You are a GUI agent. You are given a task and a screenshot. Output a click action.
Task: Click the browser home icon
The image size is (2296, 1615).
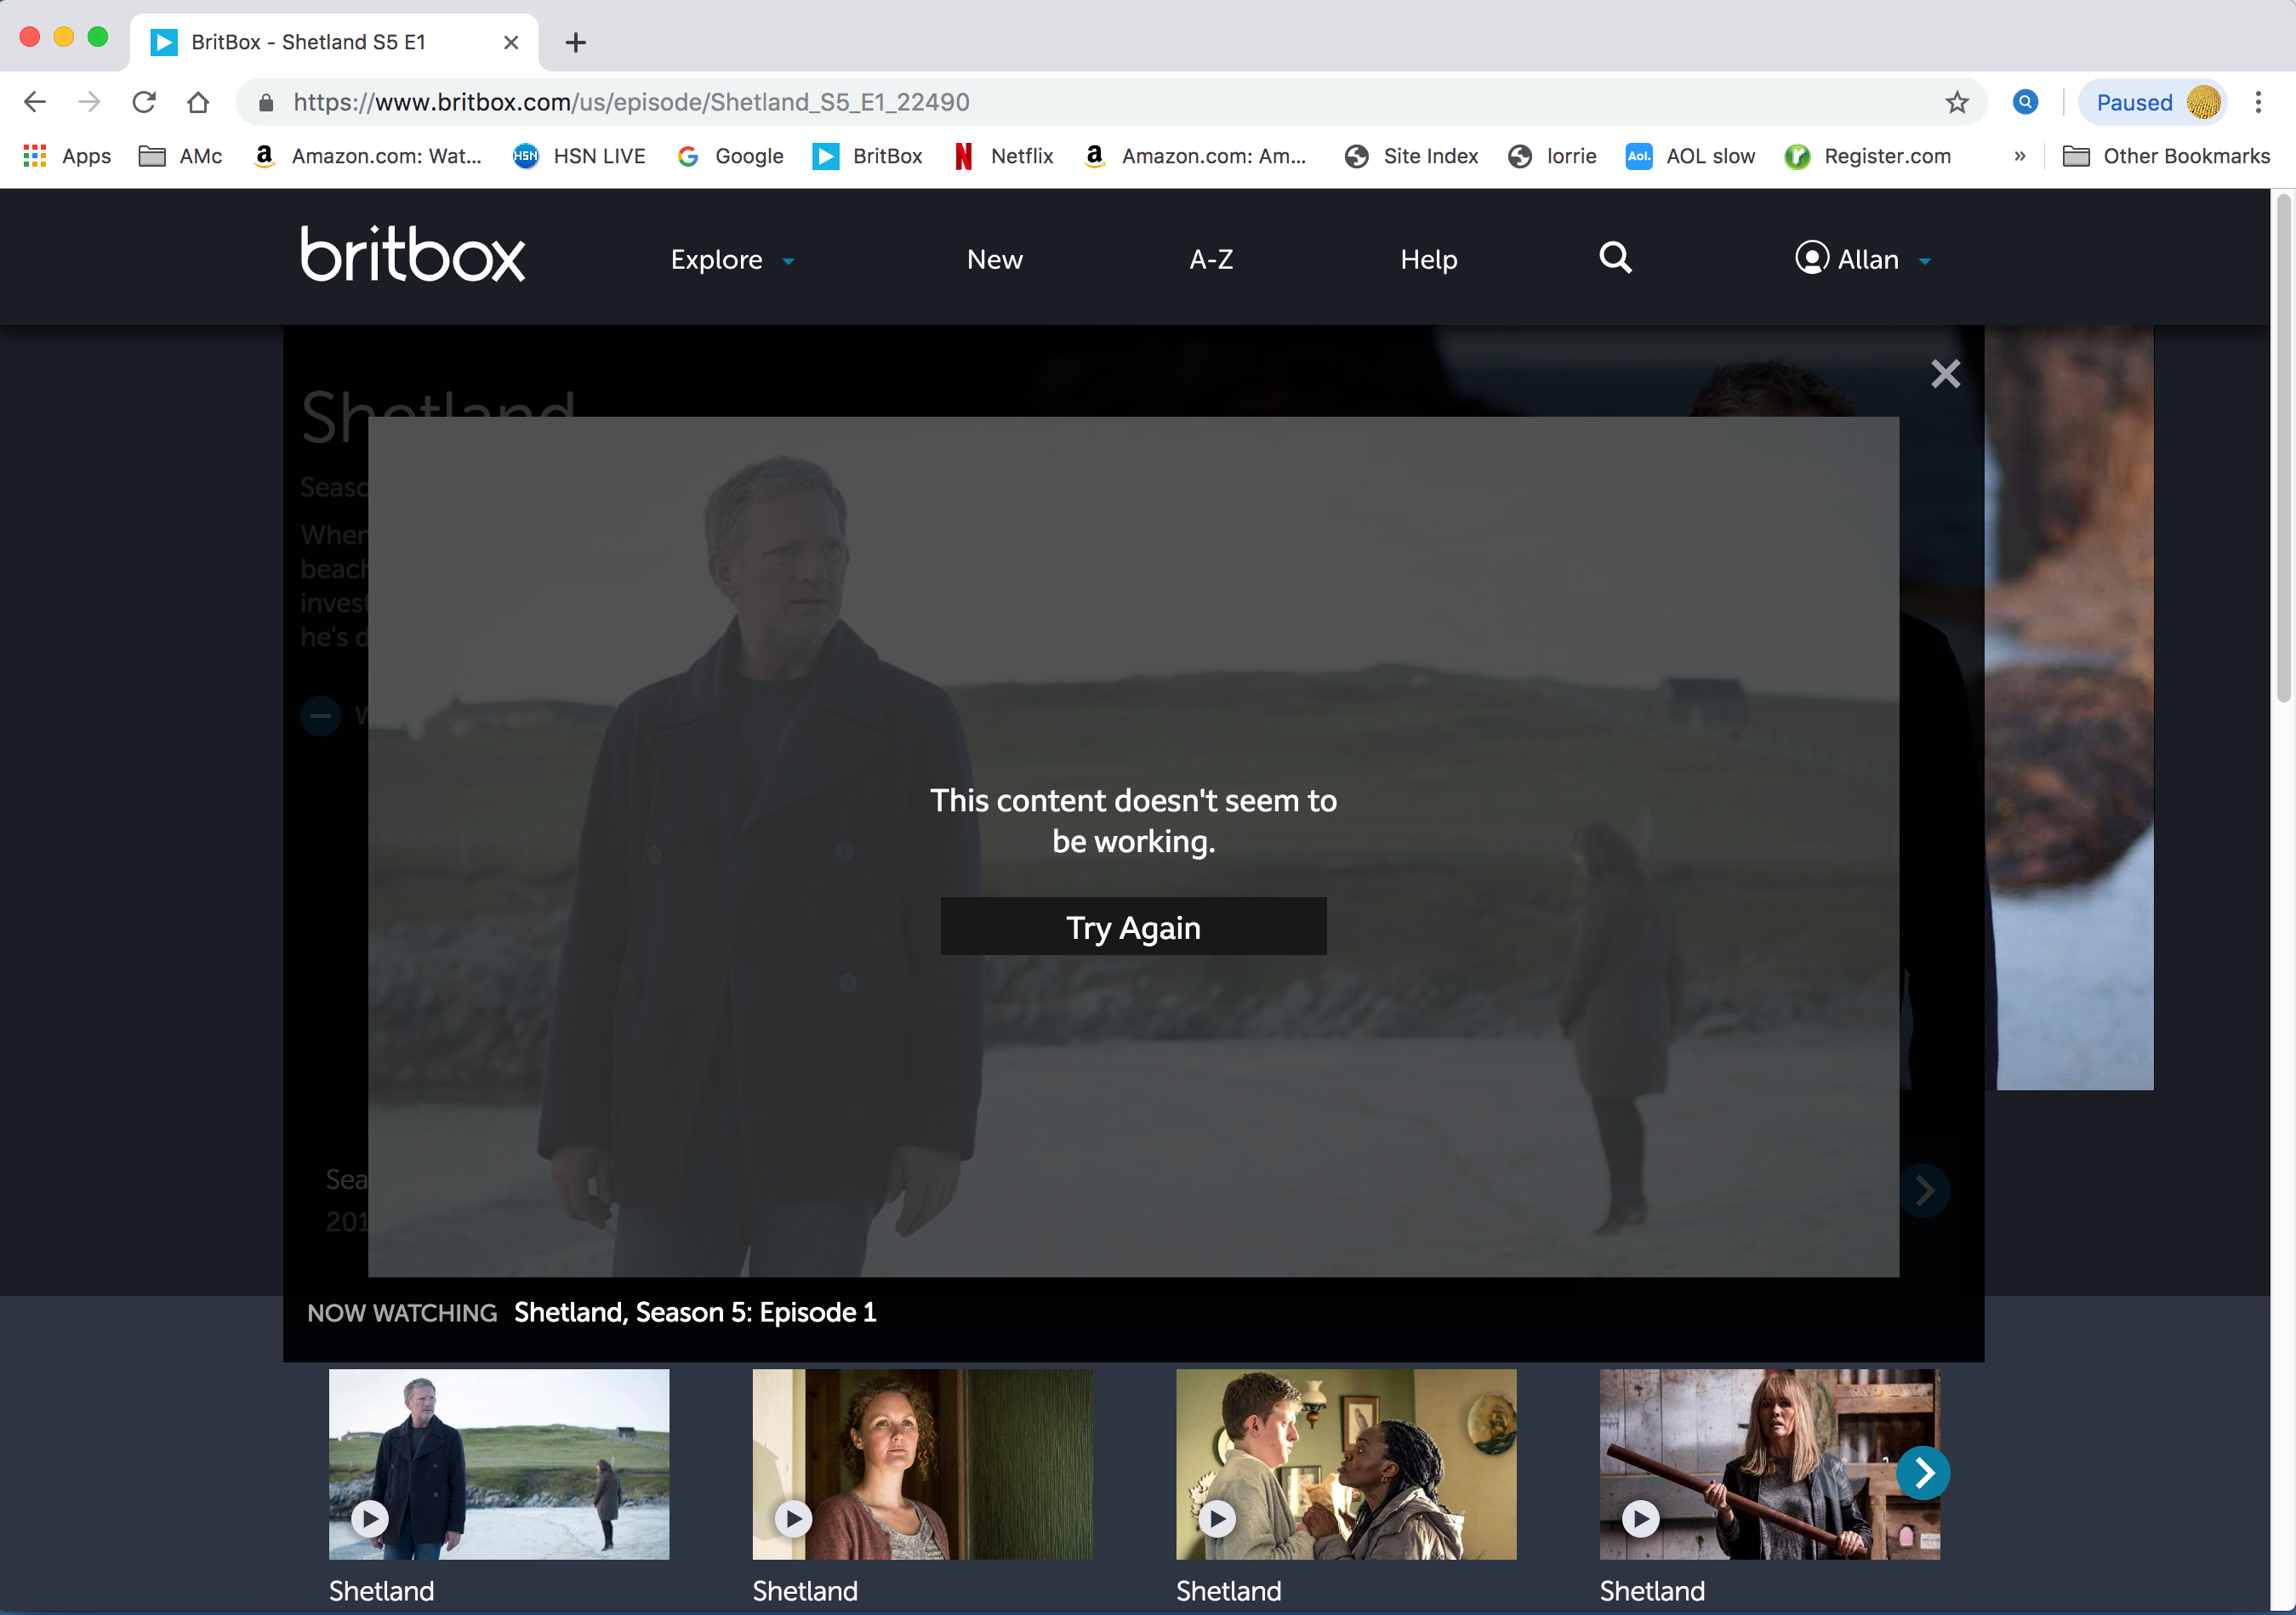pyautogui.click(x=198, y=102)
